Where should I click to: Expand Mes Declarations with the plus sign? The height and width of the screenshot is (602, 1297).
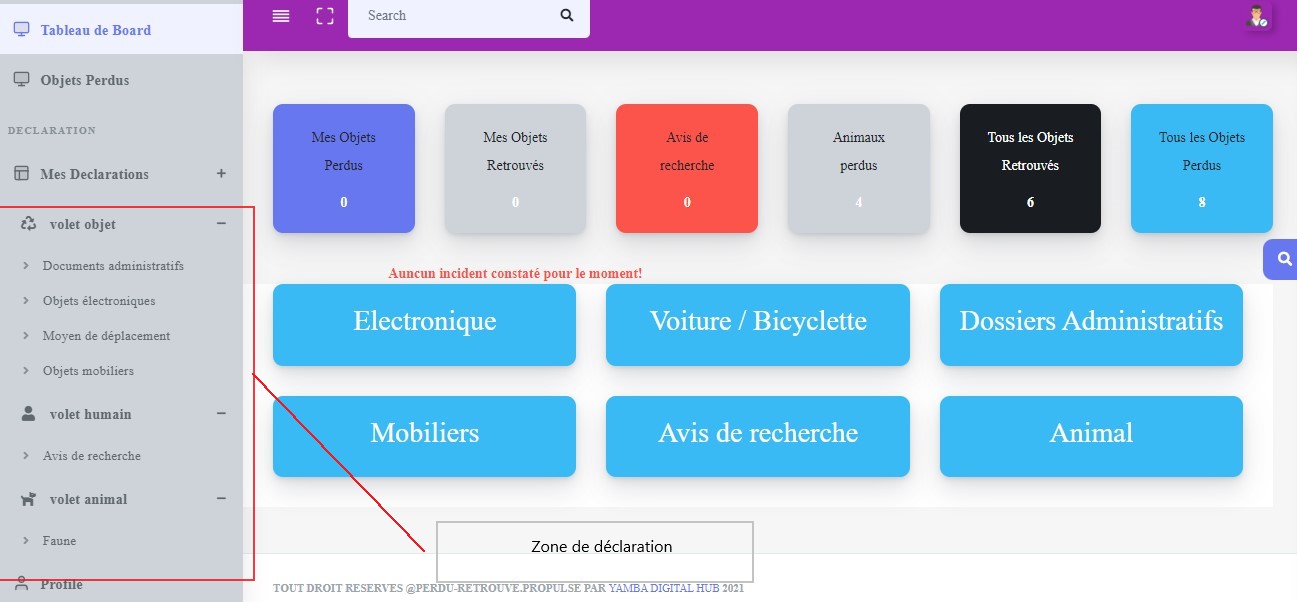[221, 174]
